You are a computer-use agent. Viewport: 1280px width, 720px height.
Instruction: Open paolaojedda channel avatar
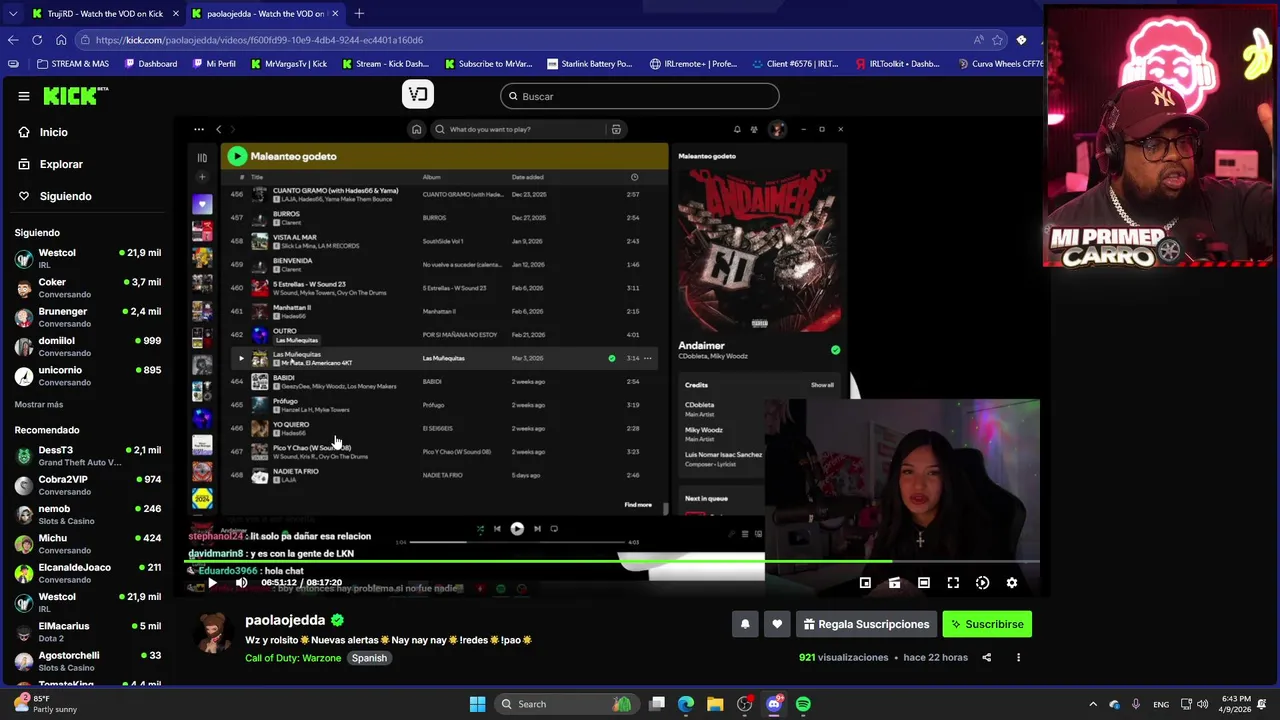[x=211, y=632]
